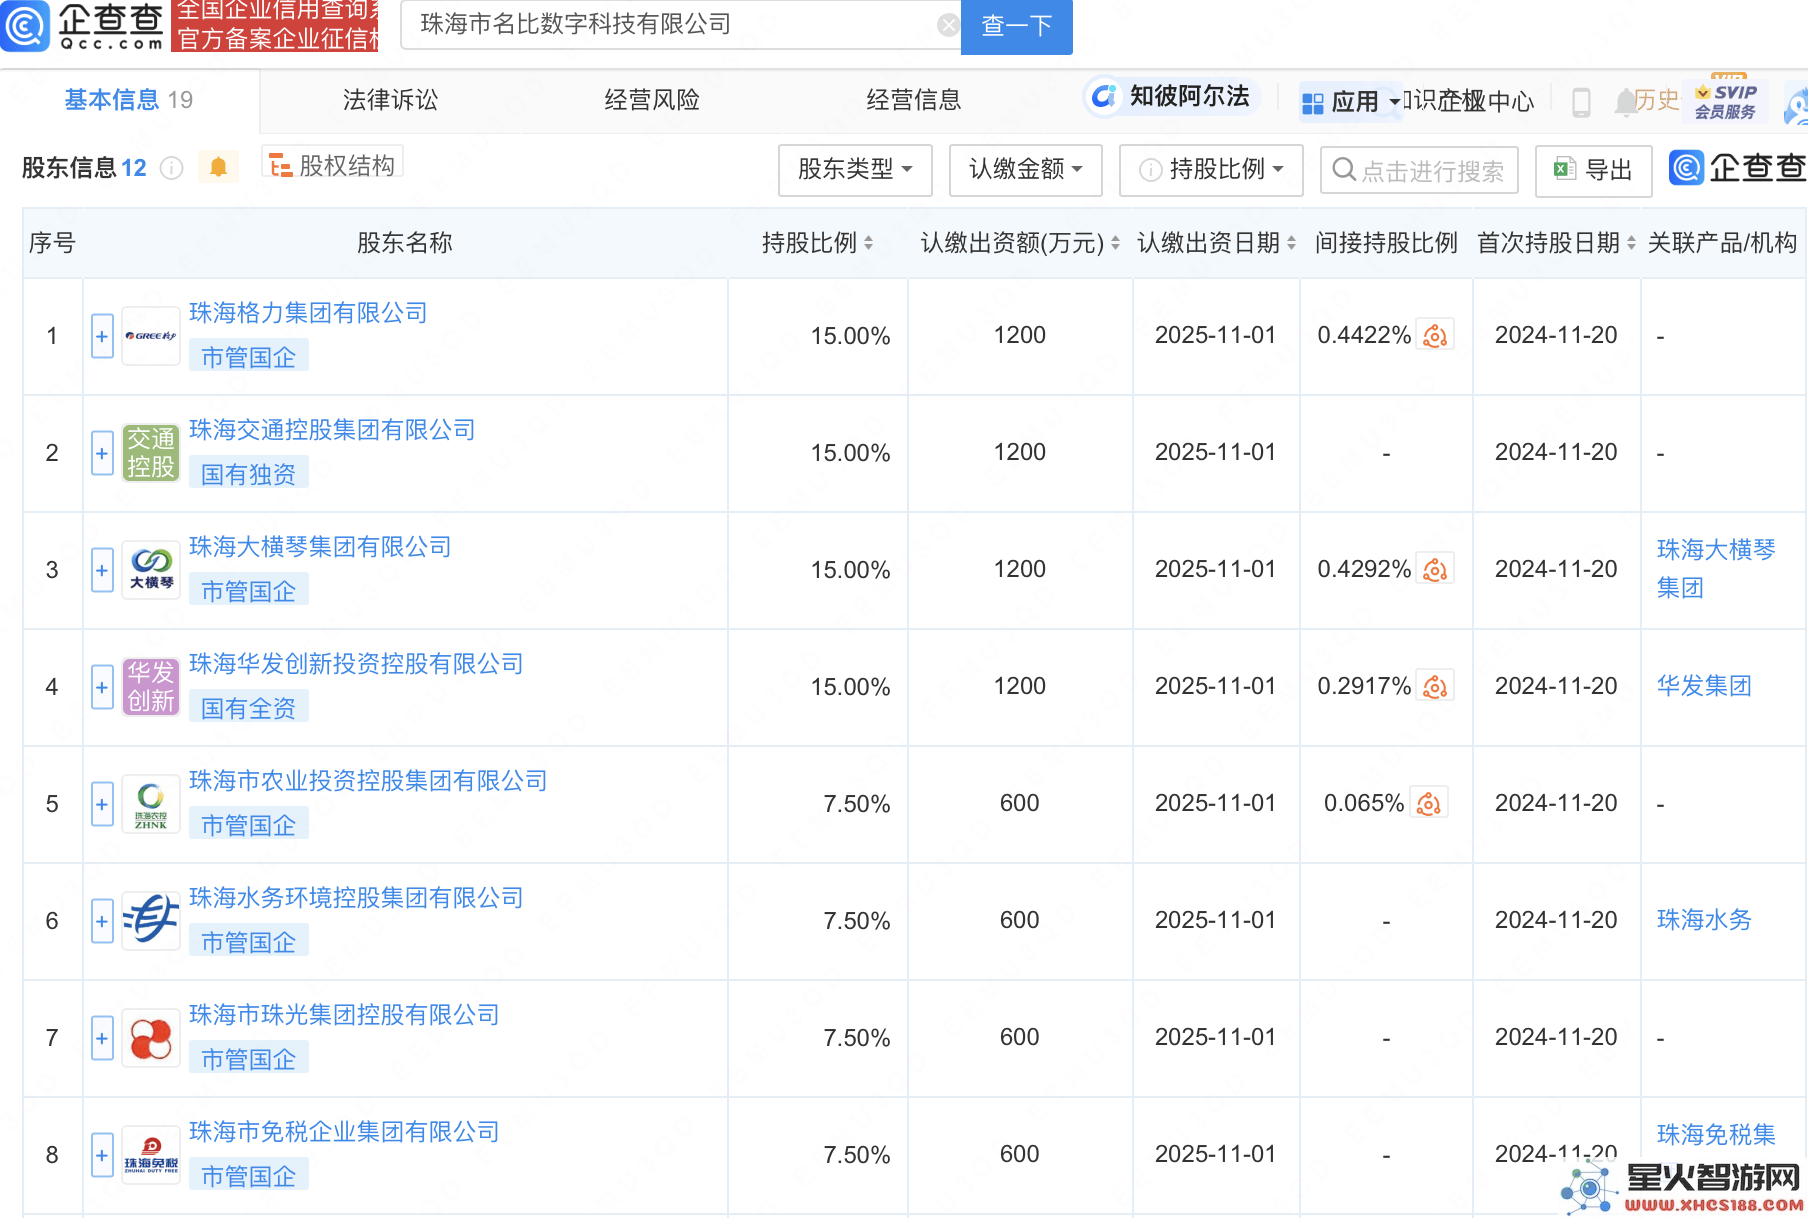
Task: Clear the search box text
Action: tap(947, 25)
